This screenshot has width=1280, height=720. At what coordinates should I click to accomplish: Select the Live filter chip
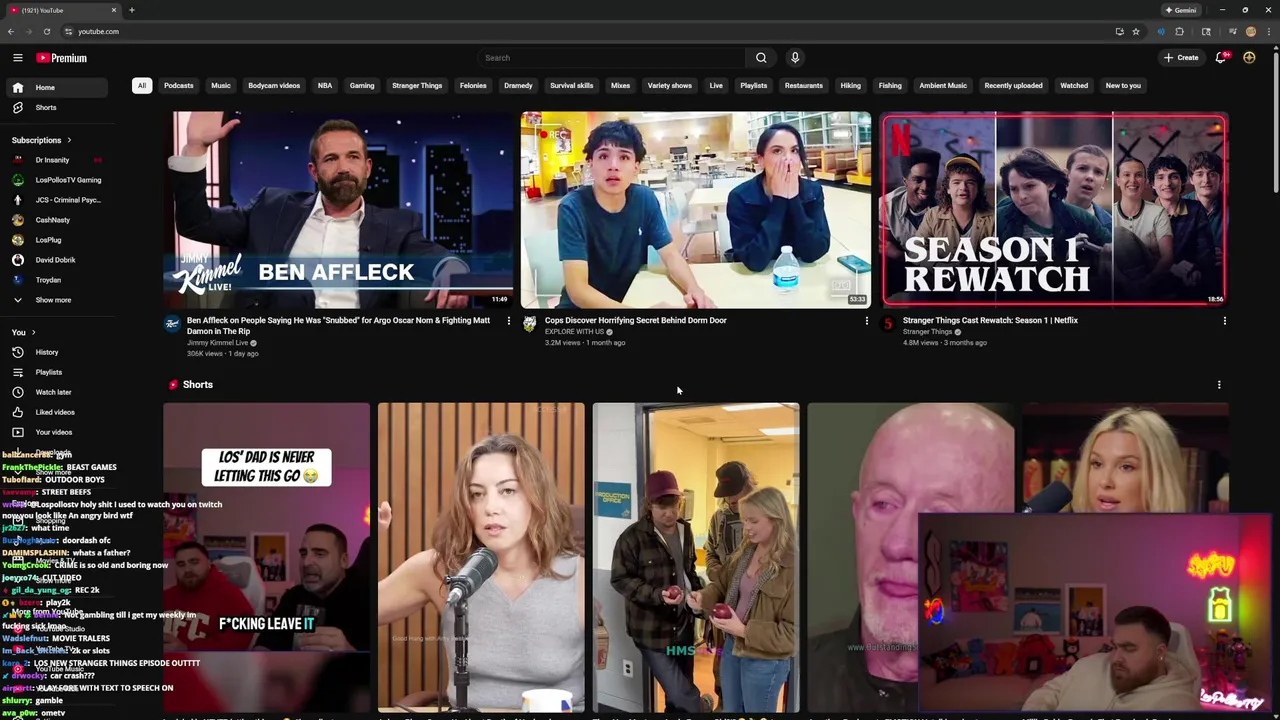point(716,86)
